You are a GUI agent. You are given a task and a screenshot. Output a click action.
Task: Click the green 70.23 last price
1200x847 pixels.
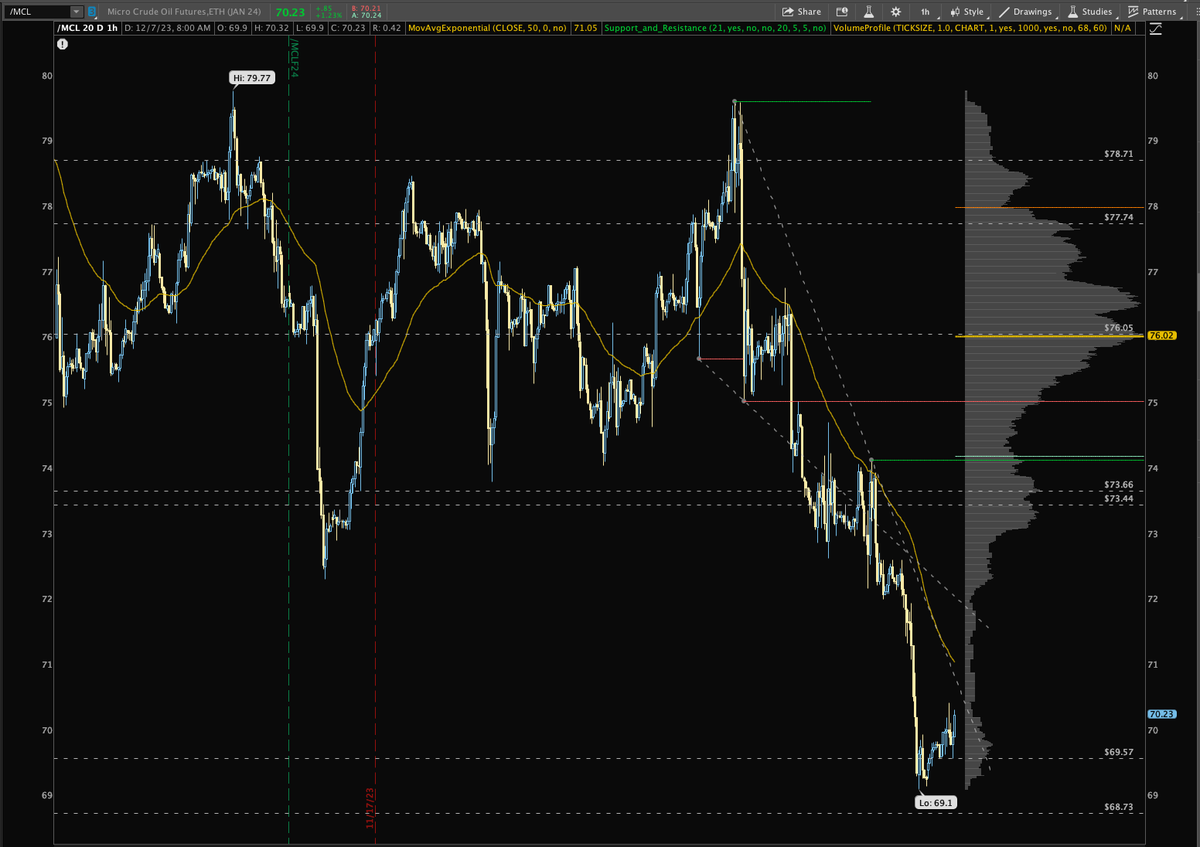tap(290, 12)
